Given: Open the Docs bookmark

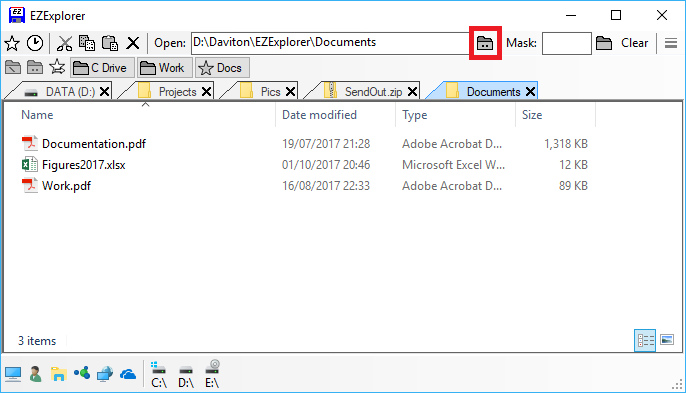Looking at the screenshot, I should point(222,68).
